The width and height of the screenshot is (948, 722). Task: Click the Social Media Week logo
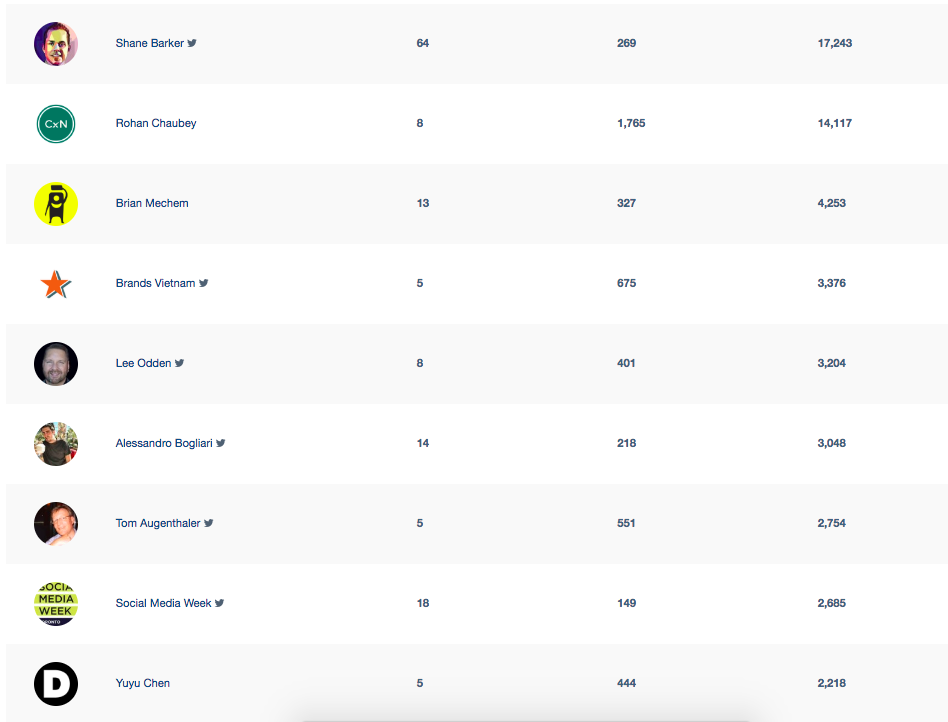[x=56, y=604]
